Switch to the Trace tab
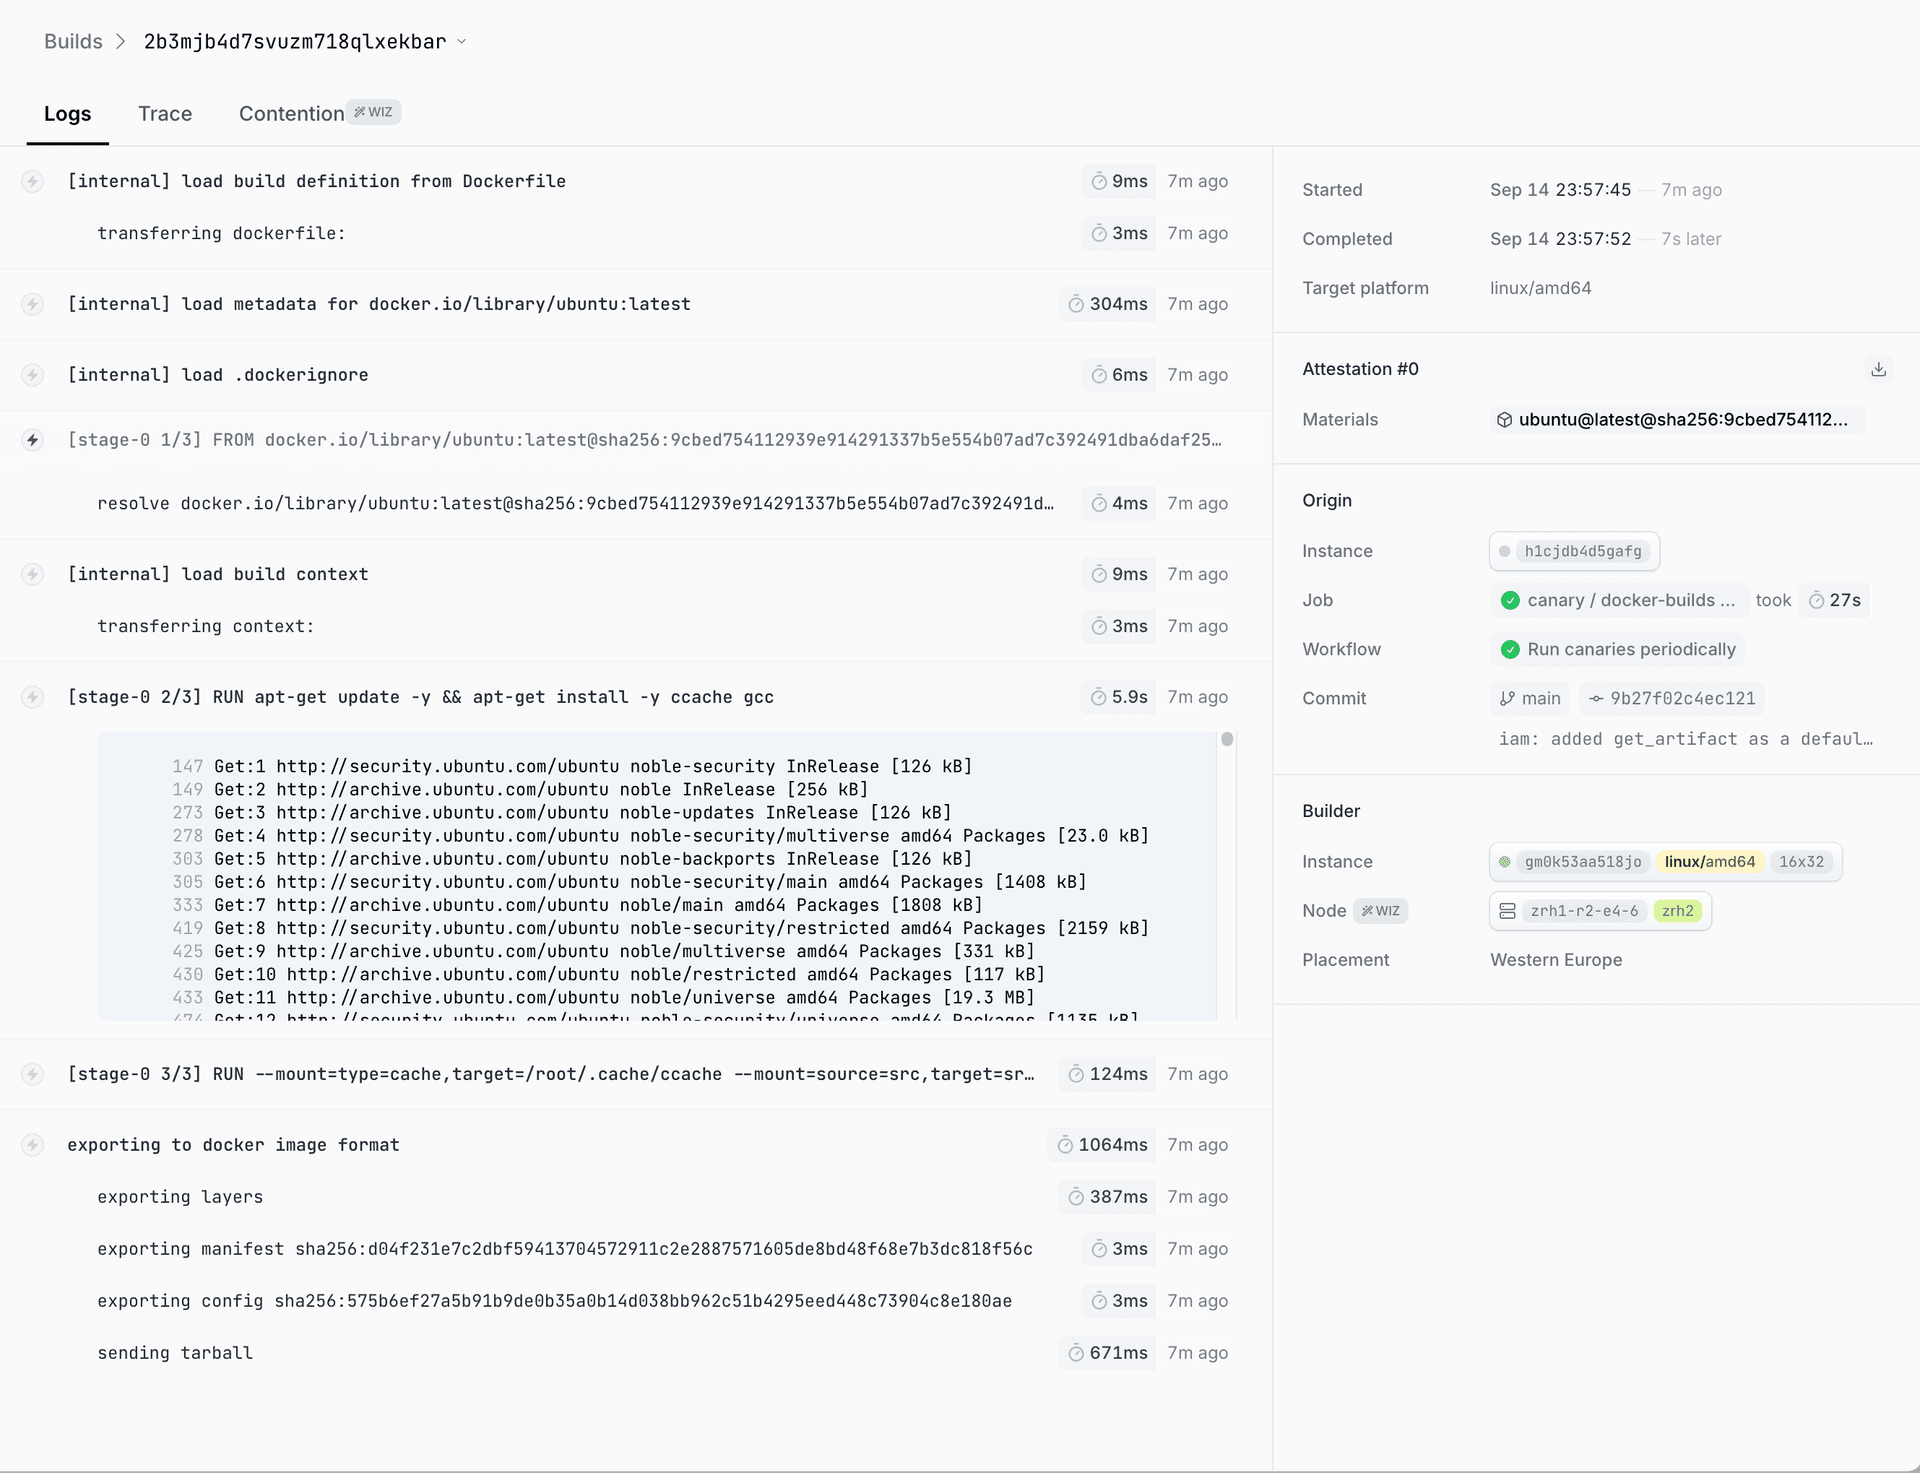The width and height of the screenshot is (1920, 1473). click(165, 114)
